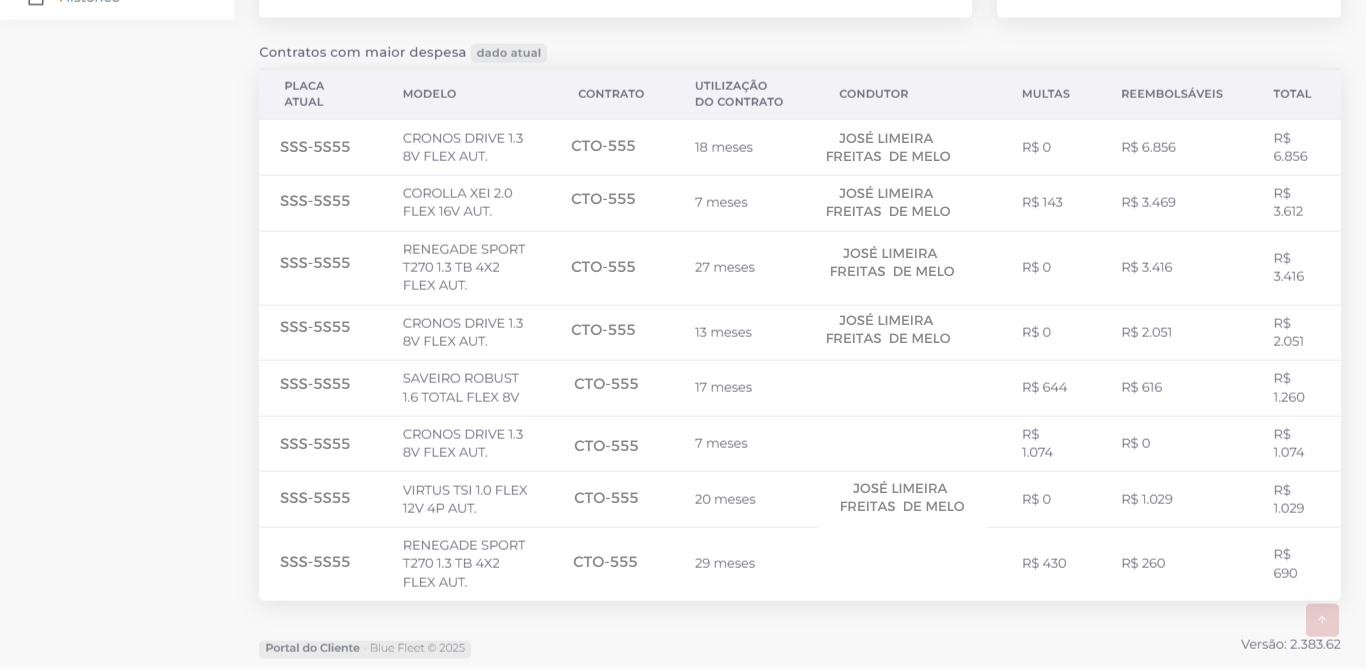Viewport: 1366px width, 669px height.
Task: Select RENEGADE SPORT model with 29 meses usage
Action: 464,563
